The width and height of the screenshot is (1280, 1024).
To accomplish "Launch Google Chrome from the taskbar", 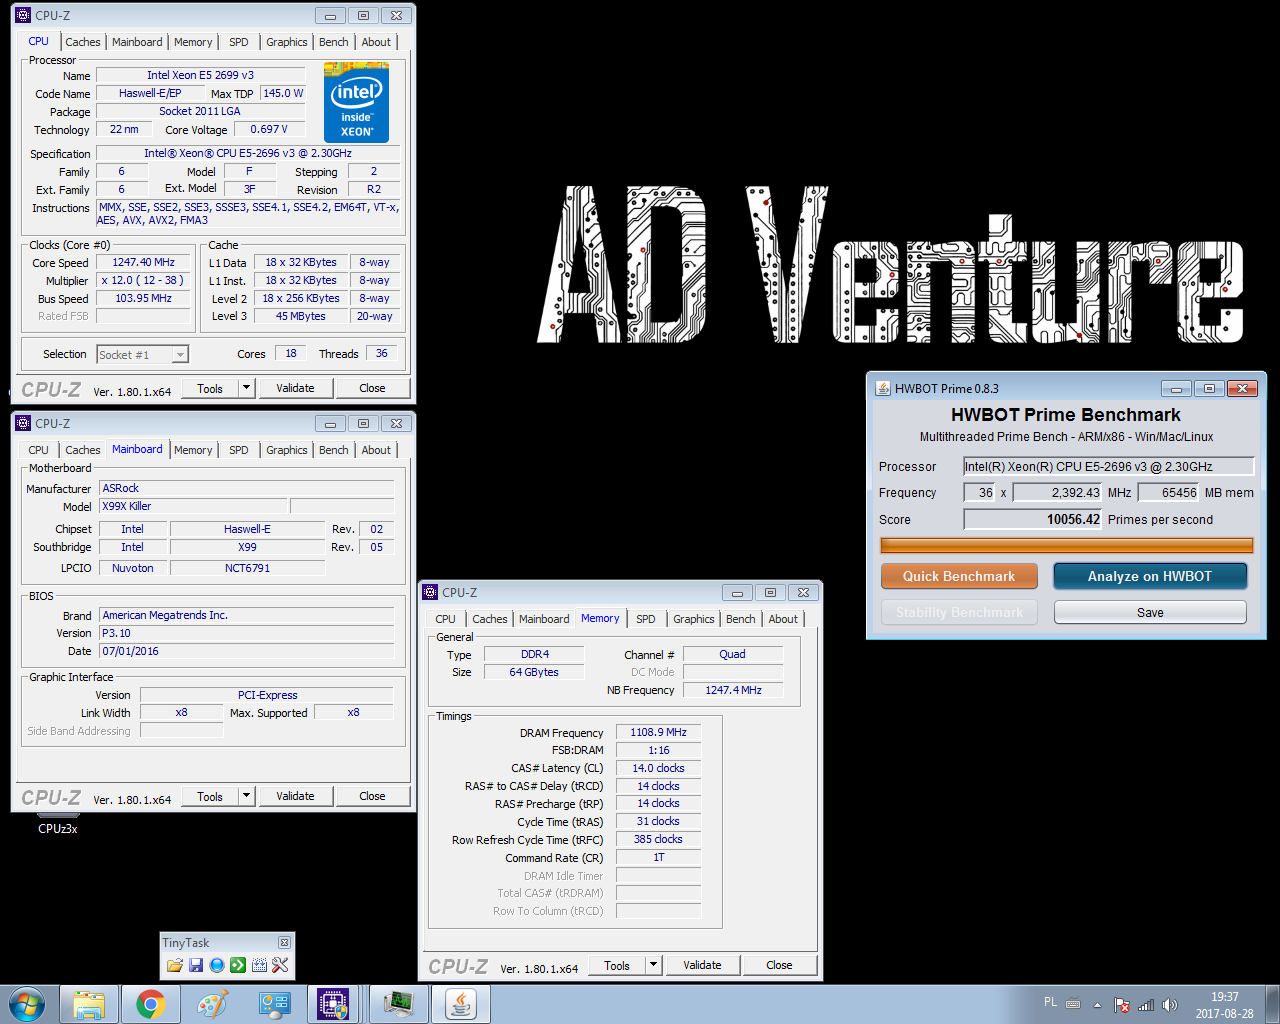I will (151, 1004).
